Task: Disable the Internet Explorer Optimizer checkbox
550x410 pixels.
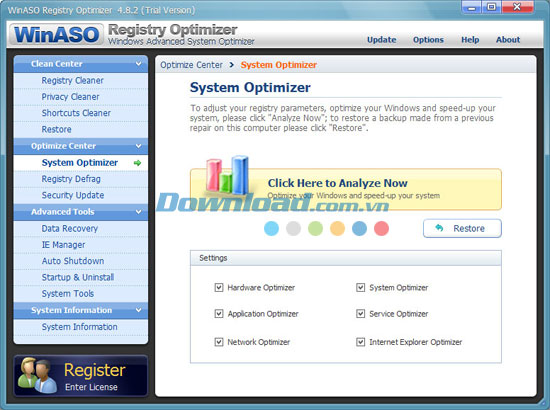Action: [x=361, y=342]
